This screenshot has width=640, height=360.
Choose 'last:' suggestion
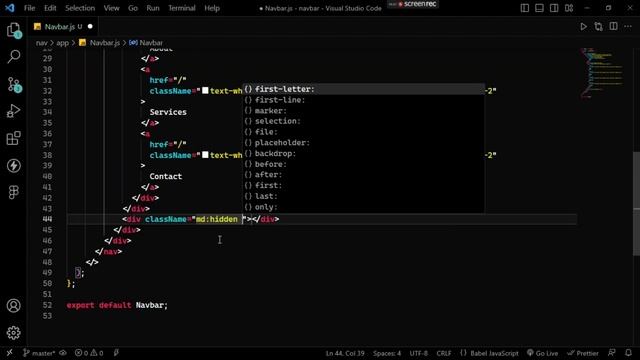pos(364,196)
